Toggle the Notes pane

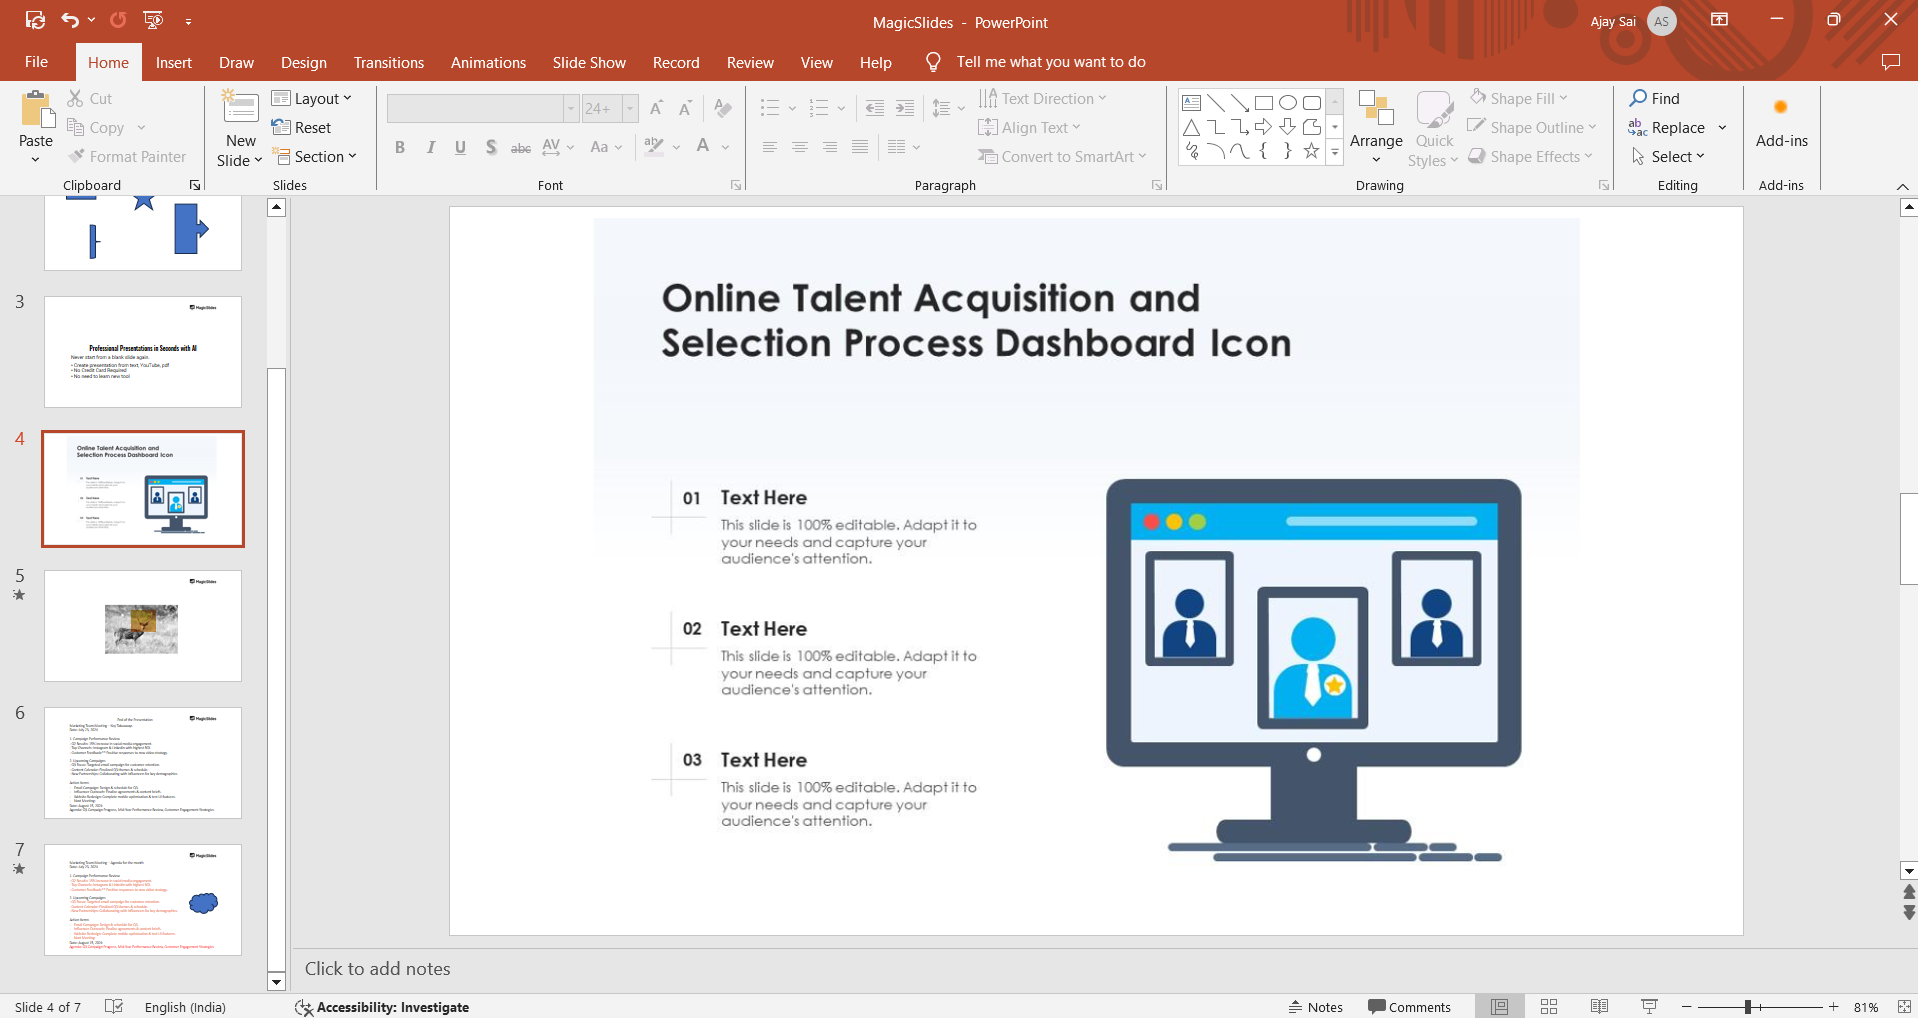point(1315,1007)
